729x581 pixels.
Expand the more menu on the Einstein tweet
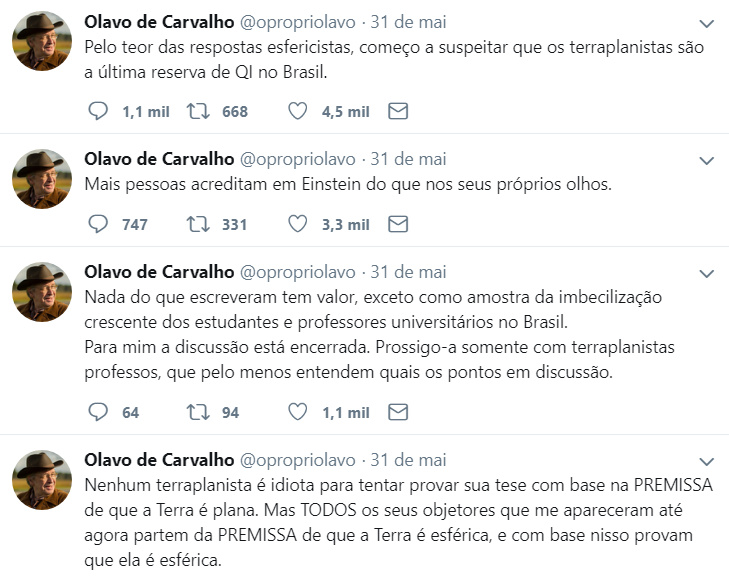pyautogui.click(x=706, y=160)
